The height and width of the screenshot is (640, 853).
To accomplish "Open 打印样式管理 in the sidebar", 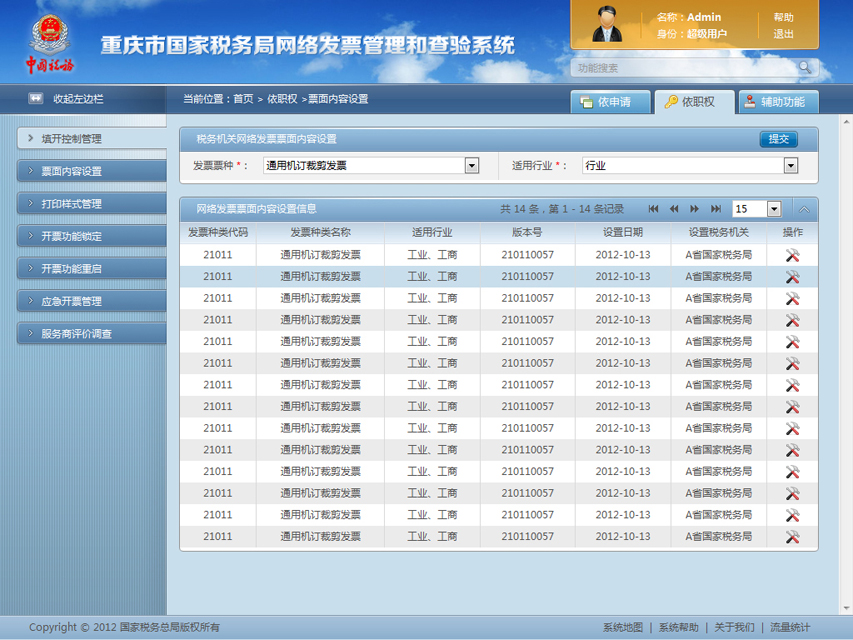I will pos(92,204).
